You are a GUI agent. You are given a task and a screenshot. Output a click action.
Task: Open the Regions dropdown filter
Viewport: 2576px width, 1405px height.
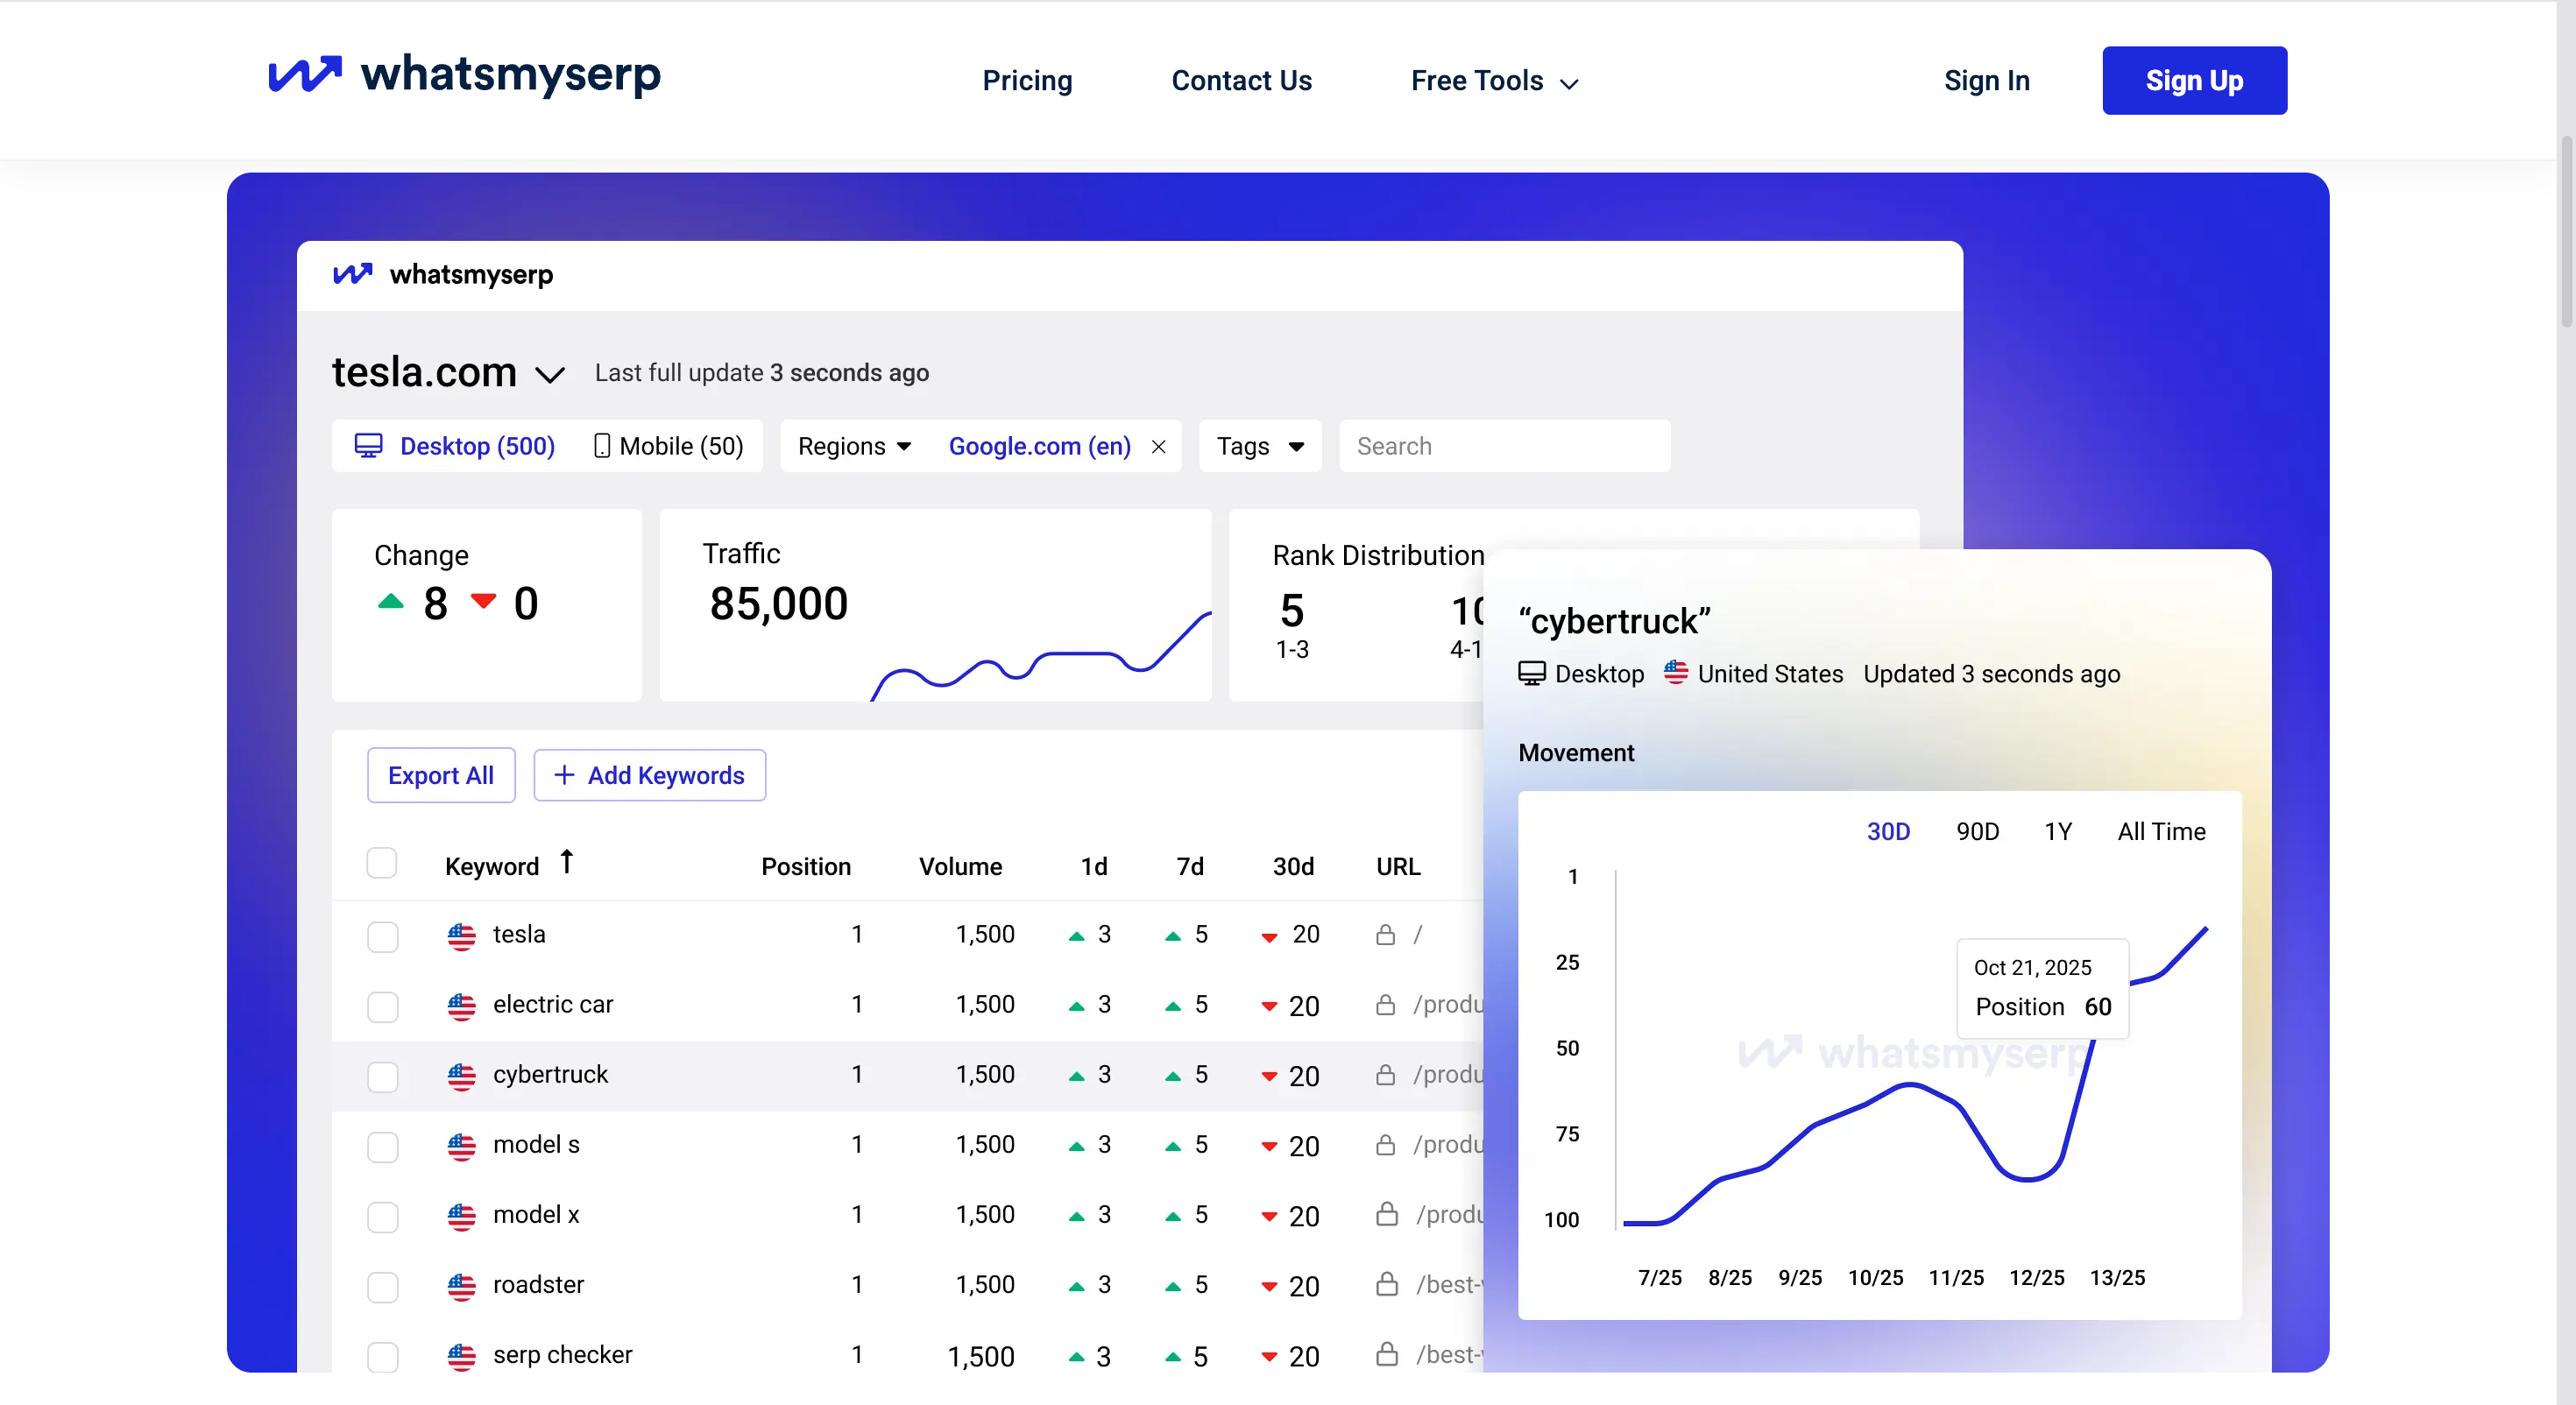[854, 446]
